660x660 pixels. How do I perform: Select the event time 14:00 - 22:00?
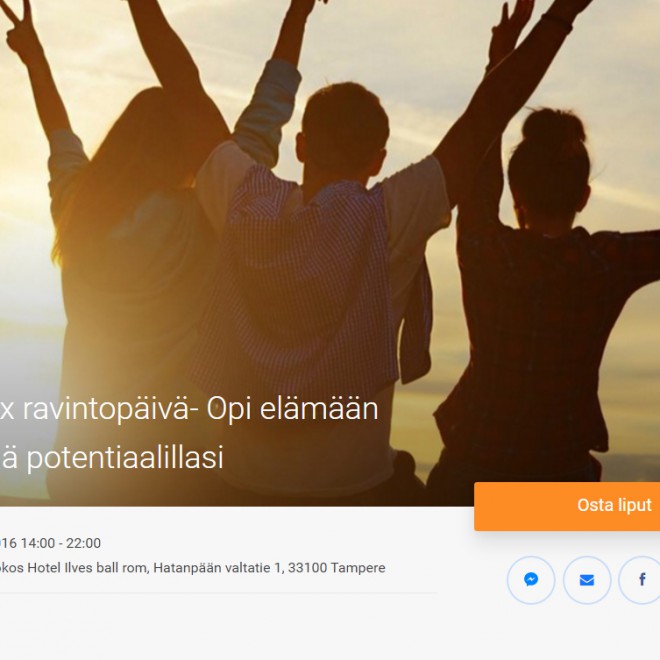click(x=61, y=543)
